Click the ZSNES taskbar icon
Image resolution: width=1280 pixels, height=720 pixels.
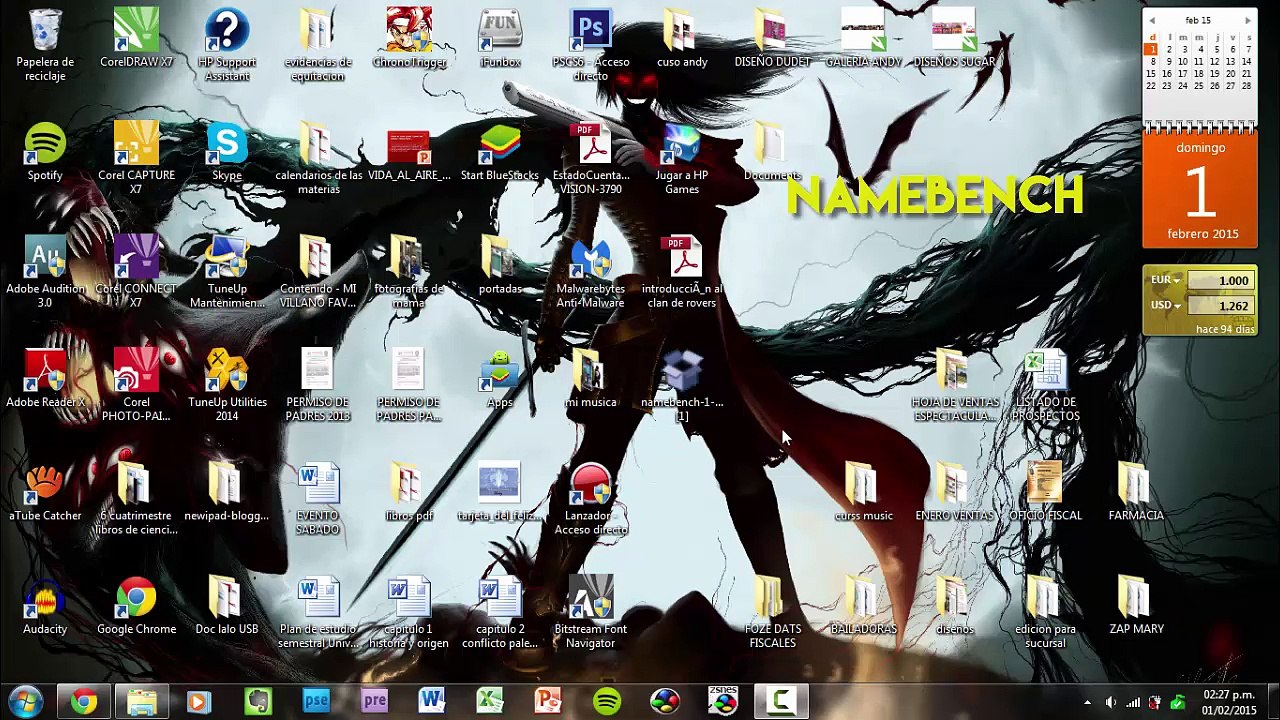722,701
